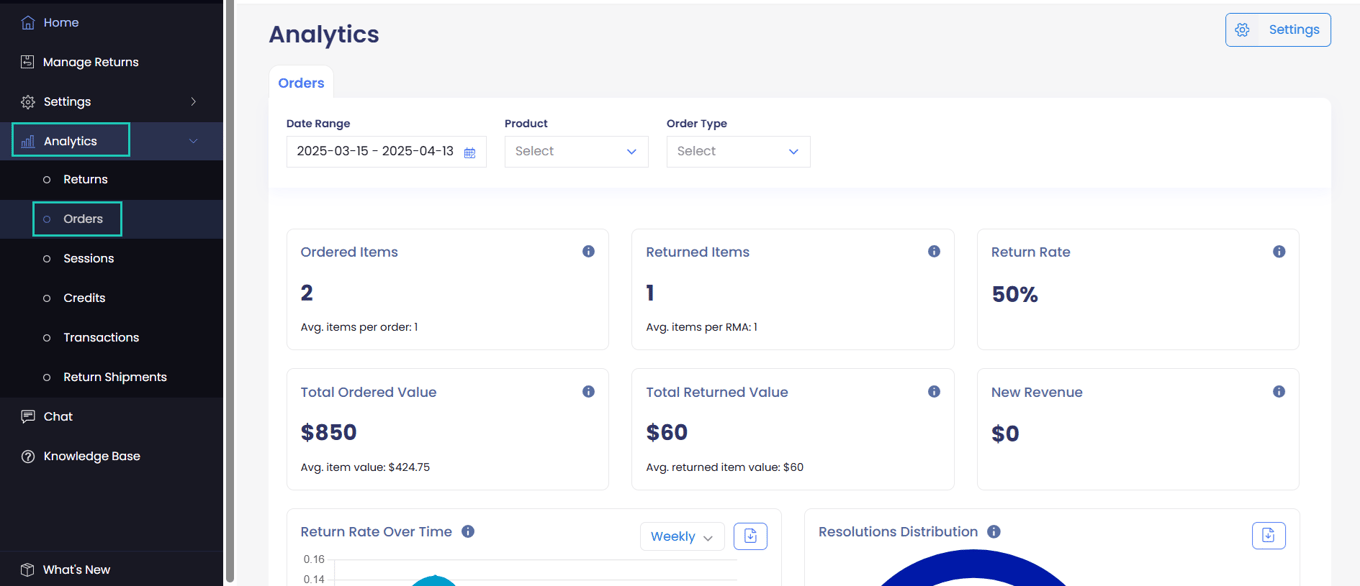The height and width of the screenshot is (586, 1360).
Task: Change the Weekly interval dropdown
Action: [681, 536]
